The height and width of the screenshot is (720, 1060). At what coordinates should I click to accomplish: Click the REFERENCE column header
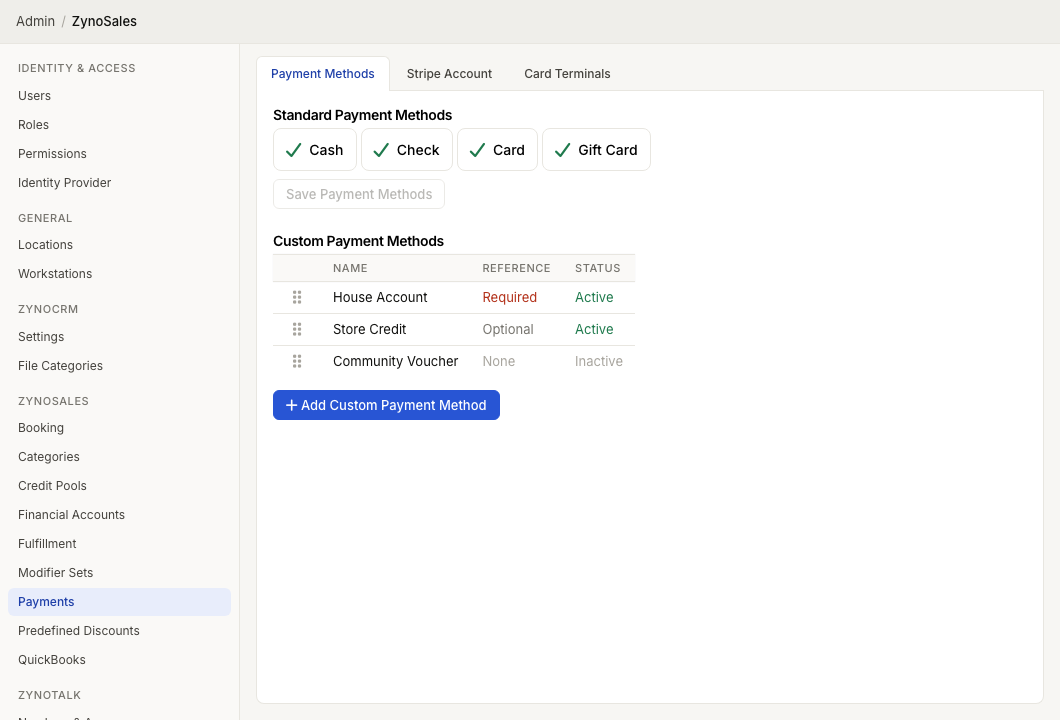[516, 268]
